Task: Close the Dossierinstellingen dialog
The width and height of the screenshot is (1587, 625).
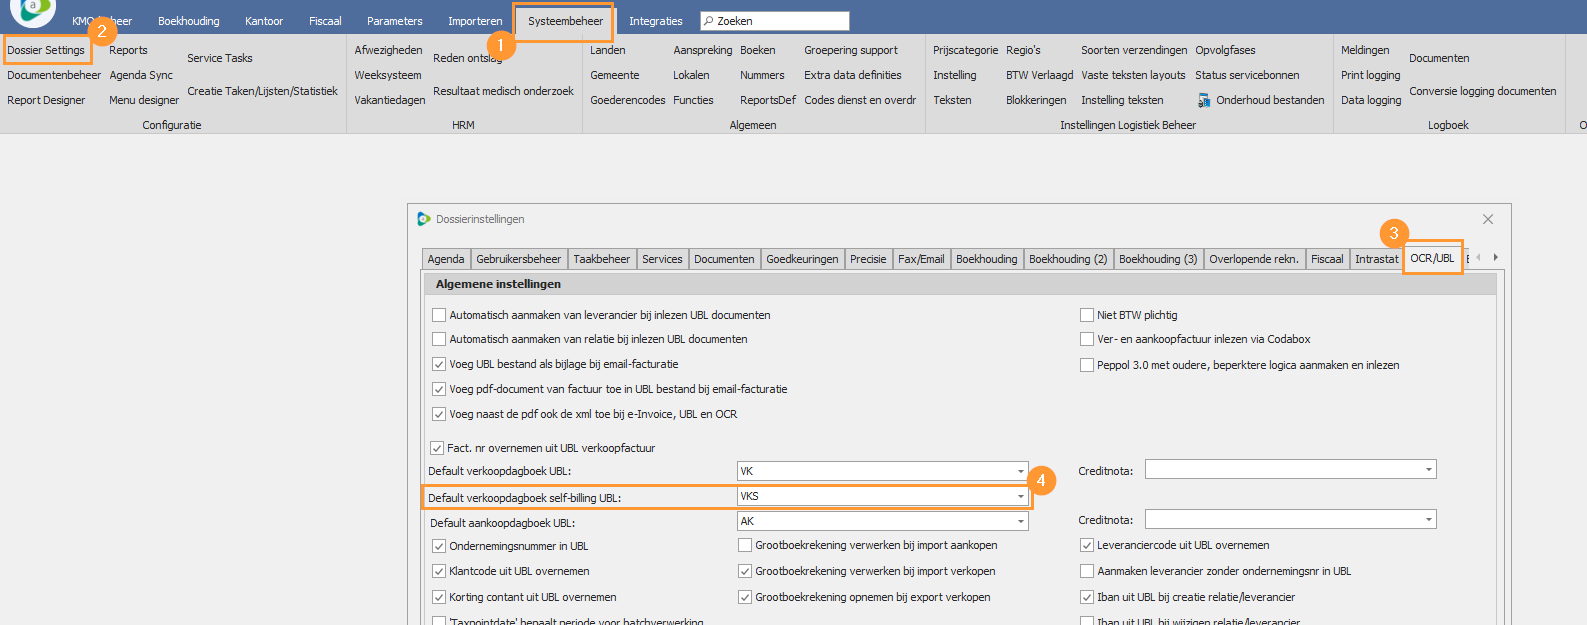Action: point(1488,219)
